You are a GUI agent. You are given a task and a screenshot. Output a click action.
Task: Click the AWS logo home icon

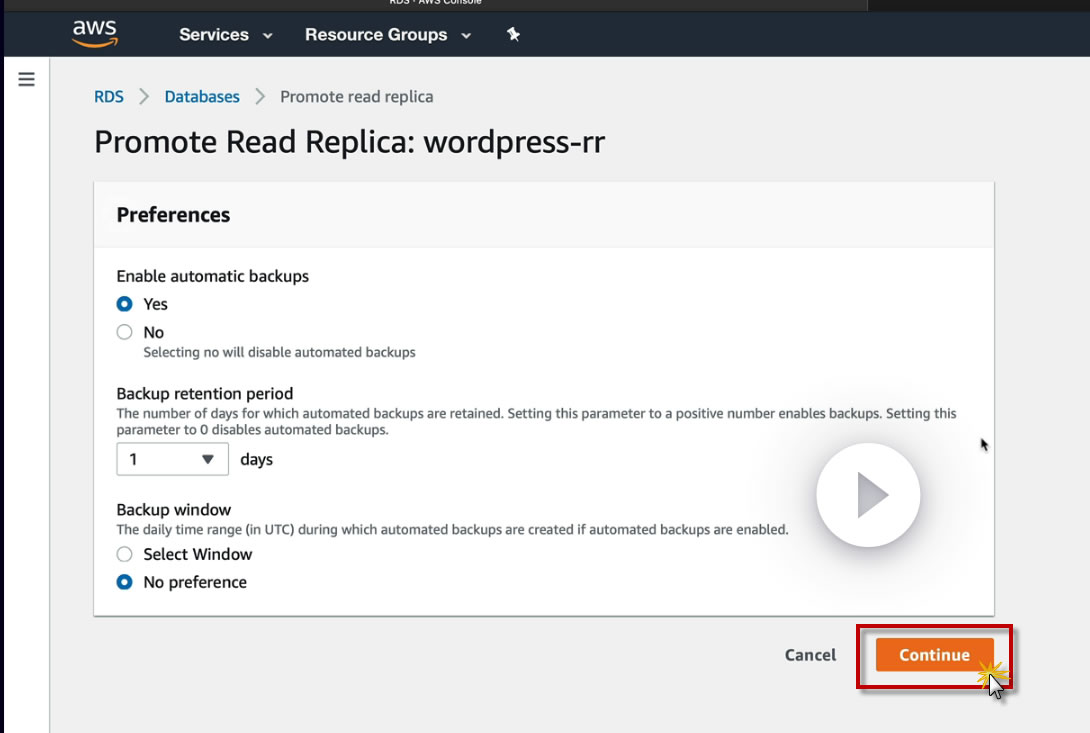pyautogui.click(x=95, y=34)
